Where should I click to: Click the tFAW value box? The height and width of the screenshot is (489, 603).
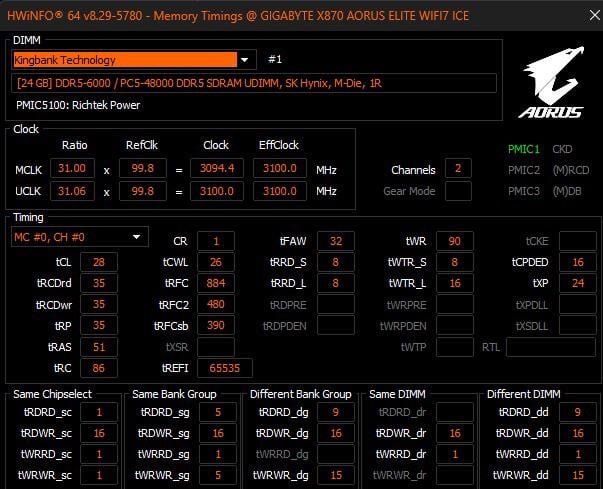(336, 241)
